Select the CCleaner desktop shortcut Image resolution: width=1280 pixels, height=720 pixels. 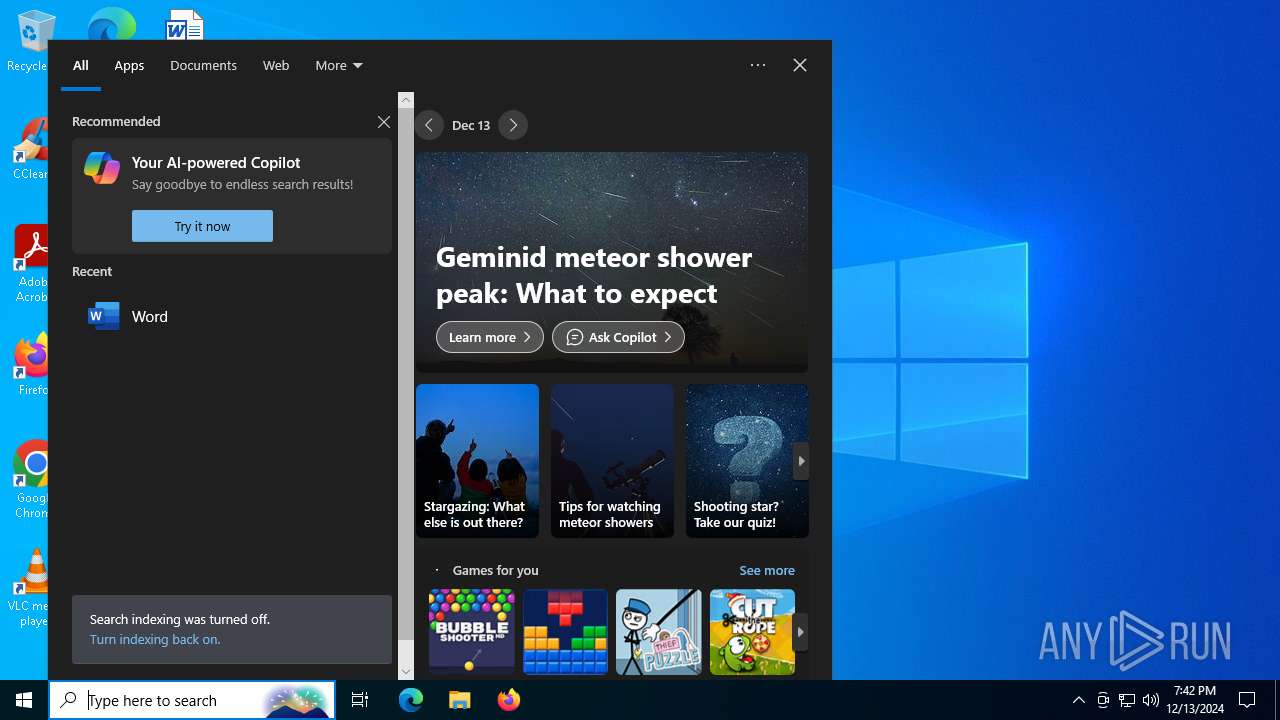30,148
